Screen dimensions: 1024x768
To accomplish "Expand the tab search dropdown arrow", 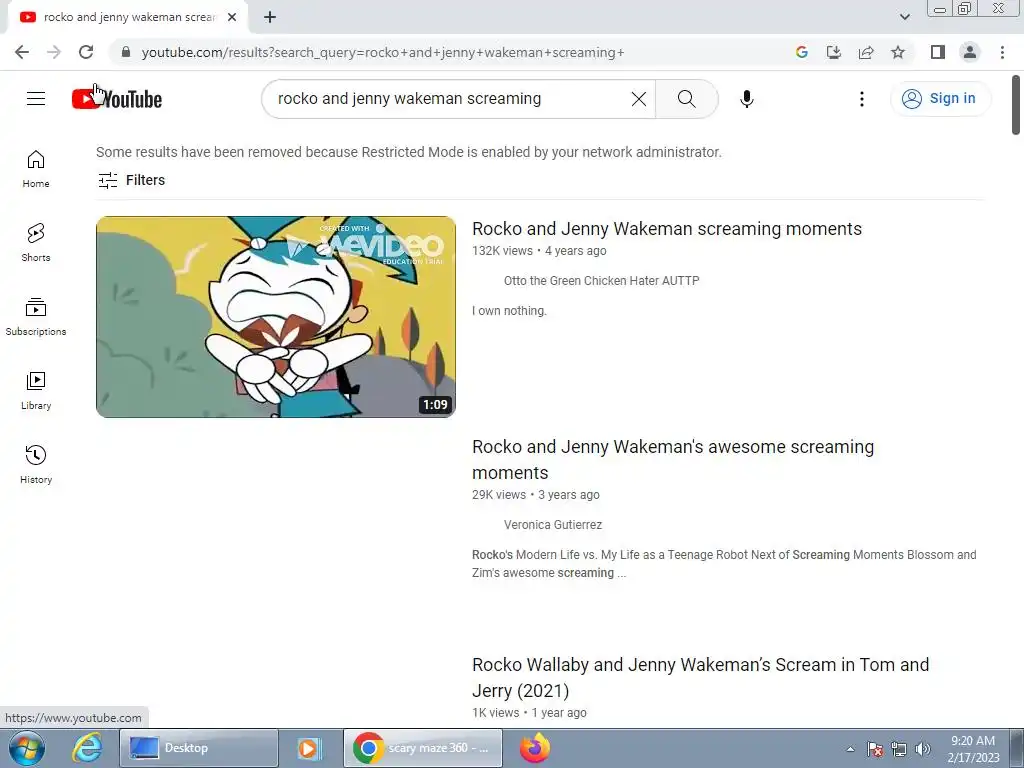I will (x=904, y=17).
